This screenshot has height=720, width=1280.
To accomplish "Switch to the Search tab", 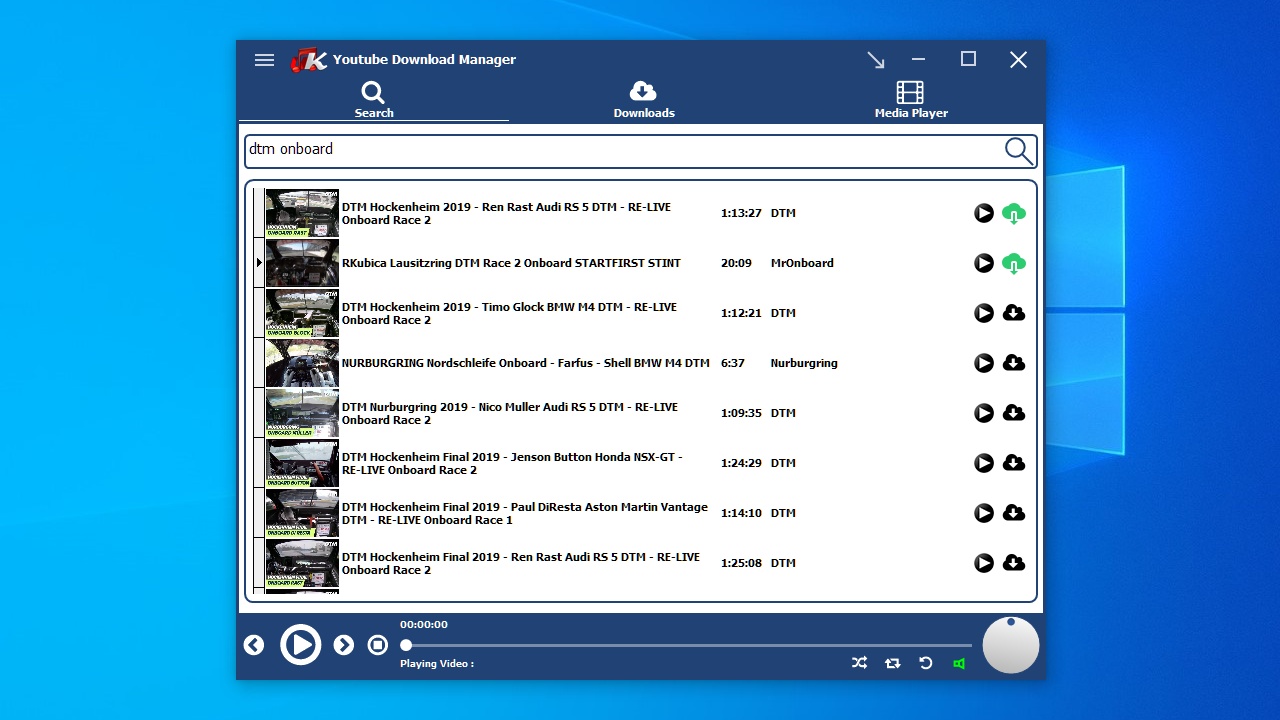I will coord(374,100).
